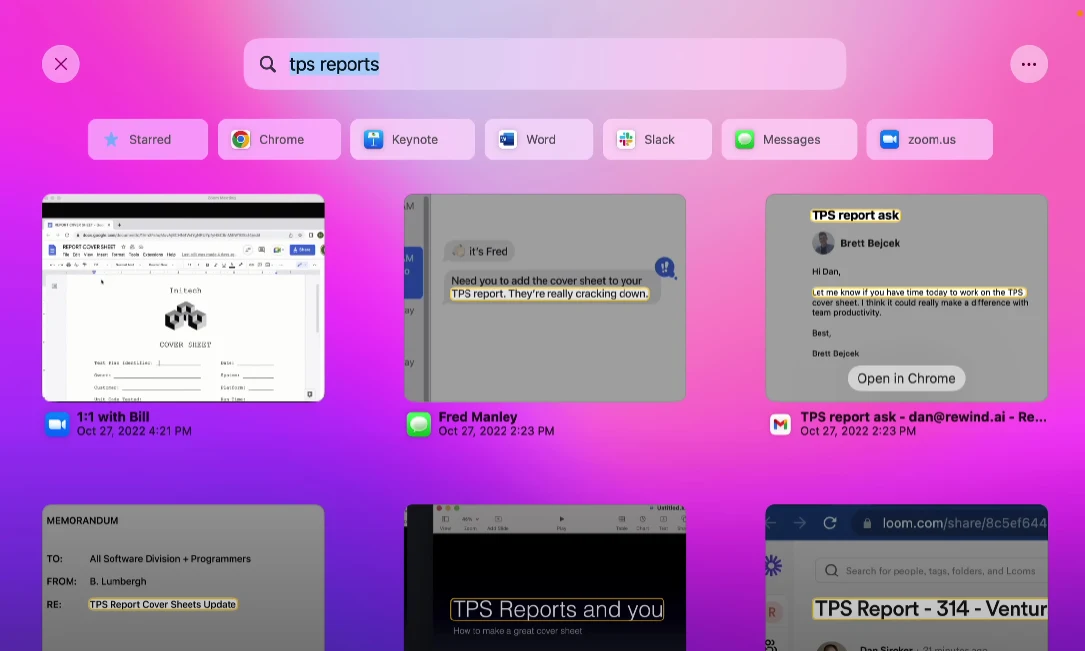Filter results by Keynote
This screenshot has width=1085, height=651.
(x=412, y=140)
